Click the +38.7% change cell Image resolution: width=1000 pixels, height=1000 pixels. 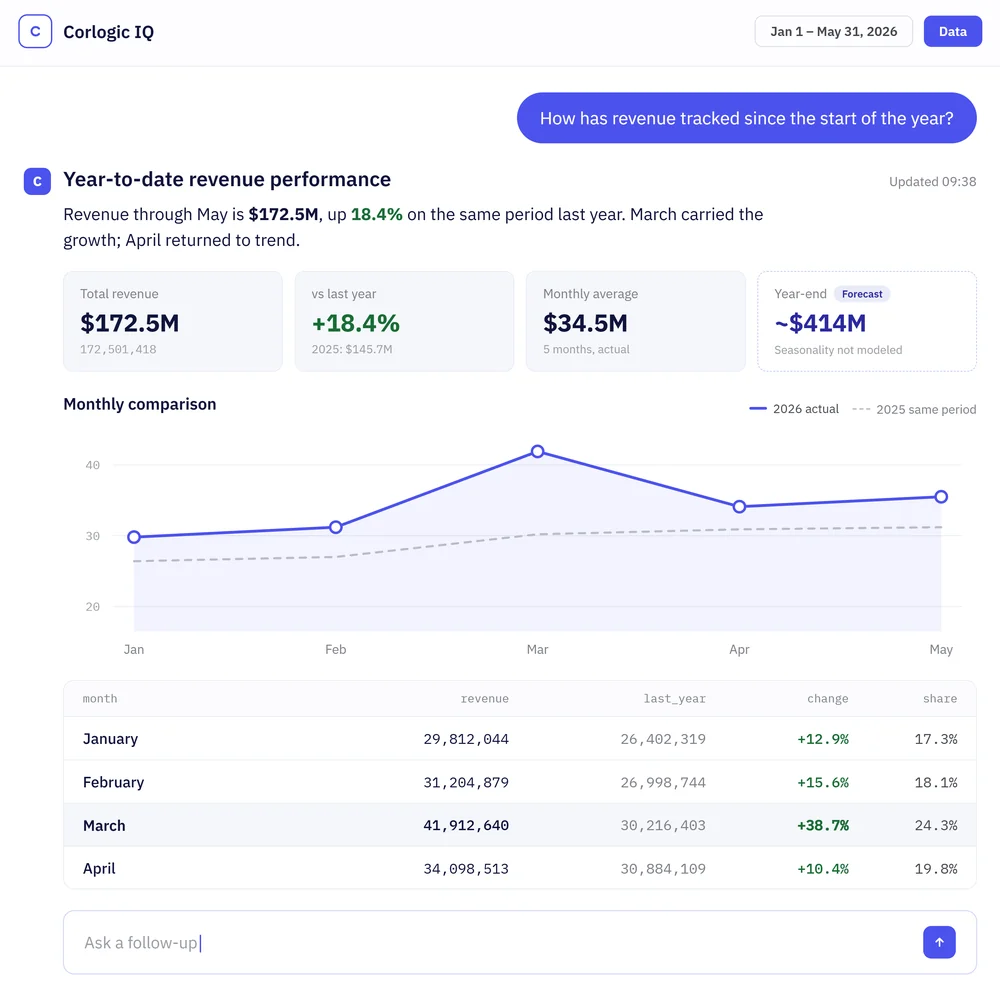tap(823, 826)
